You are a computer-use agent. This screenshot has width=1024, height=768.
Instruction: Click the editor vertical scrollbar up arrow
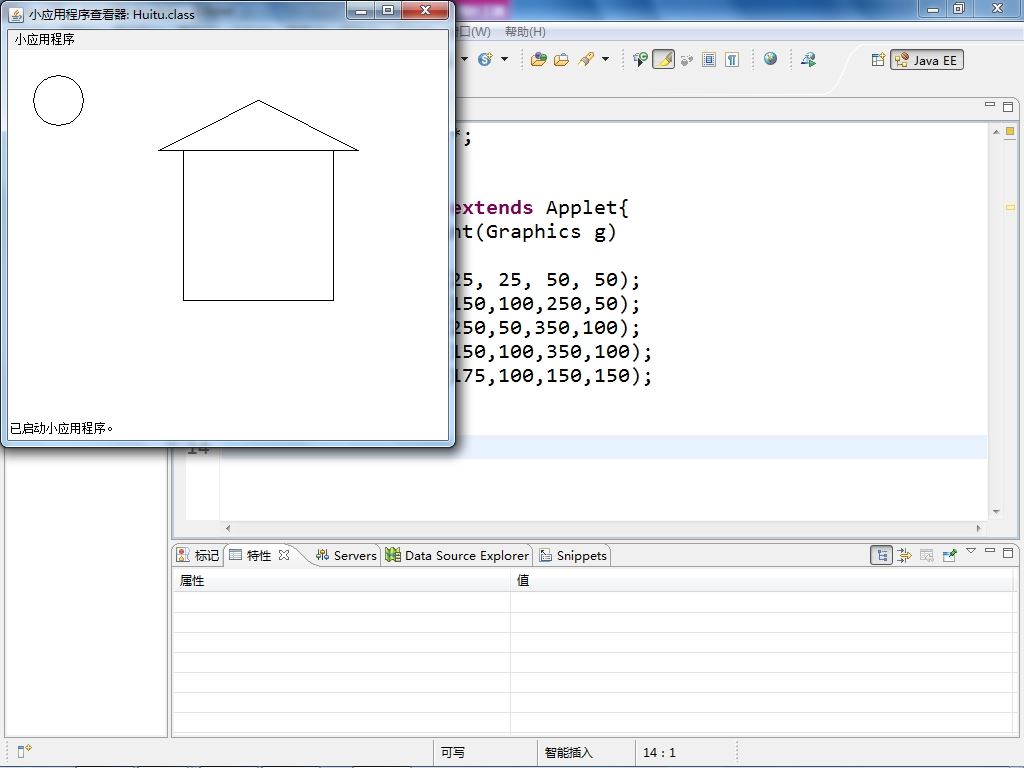point(996,133)
